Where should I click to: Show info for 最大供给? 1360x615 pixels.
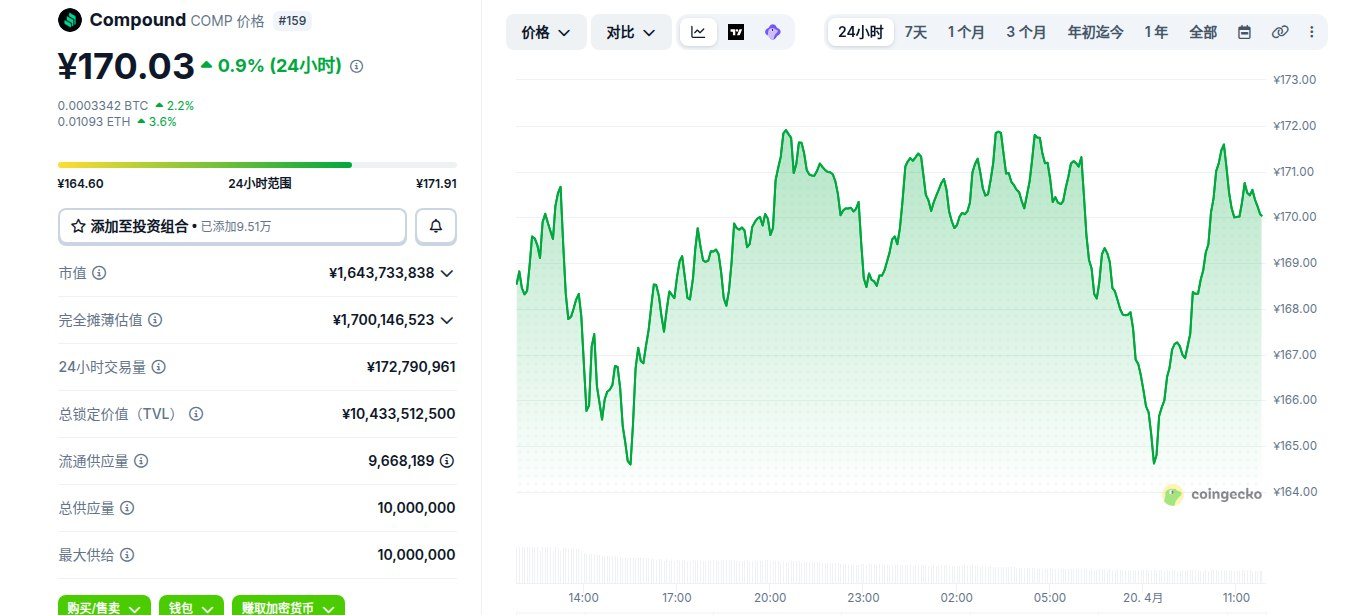pyautogui.click(x=127, y=555)
